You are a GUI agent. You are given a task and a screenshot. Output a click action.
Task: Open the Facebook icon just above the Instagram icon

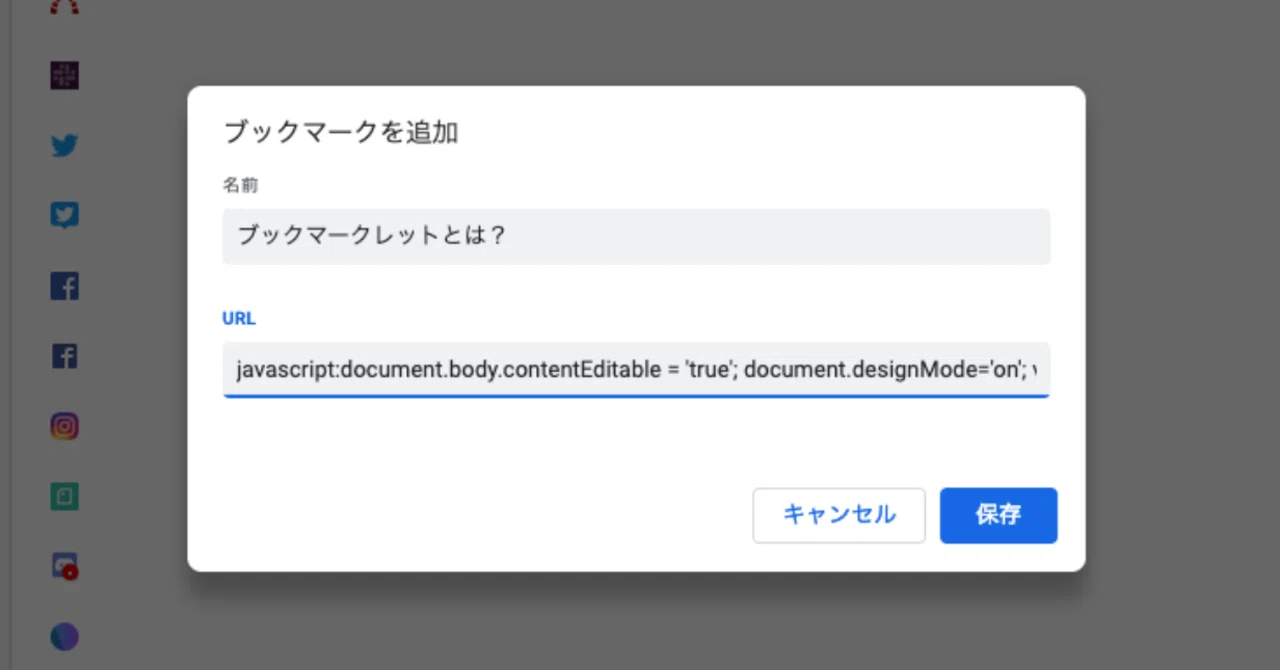(x=64, y=357)
